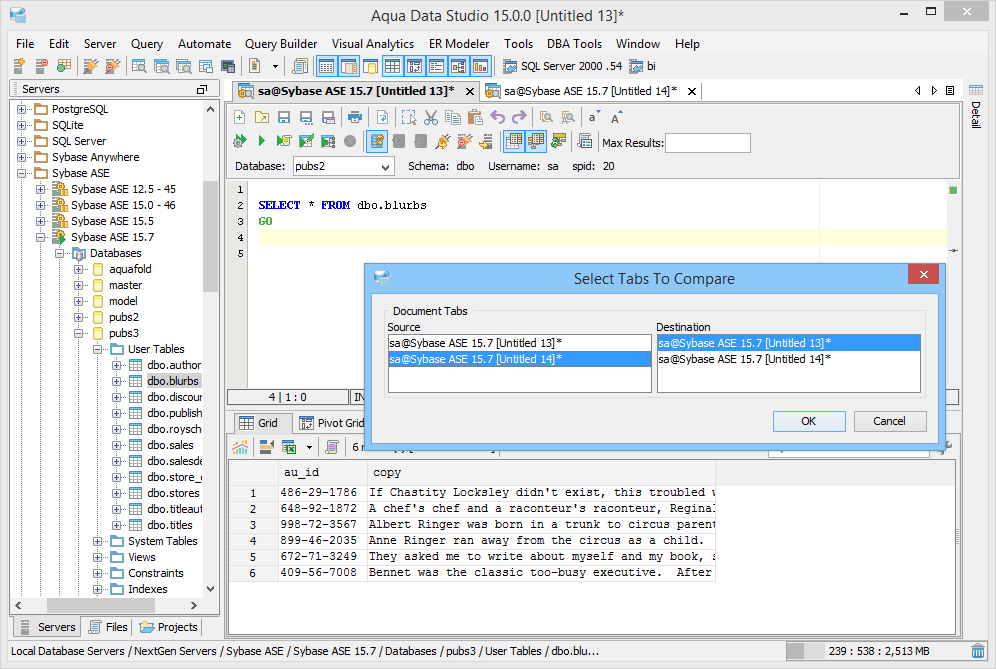Click the Max Results input field
The height and width of the screenshot is (669, 996).
click(x=708, y=143)
